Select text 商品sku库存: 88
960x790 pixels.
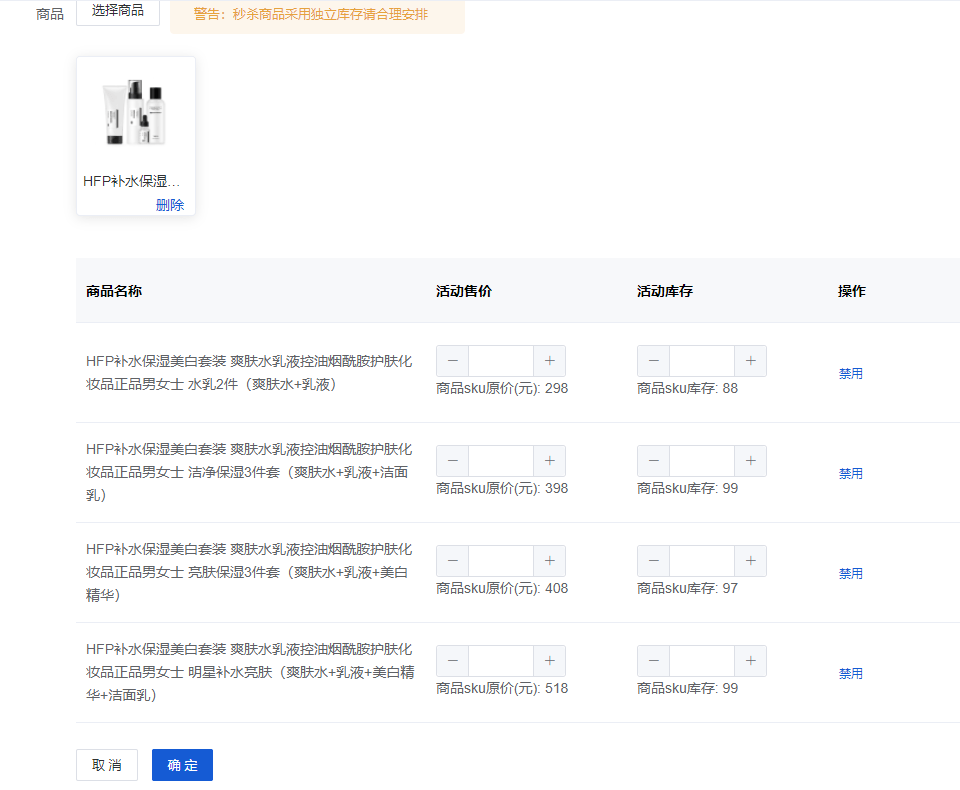pyautogui.click(x=688, y=388)
